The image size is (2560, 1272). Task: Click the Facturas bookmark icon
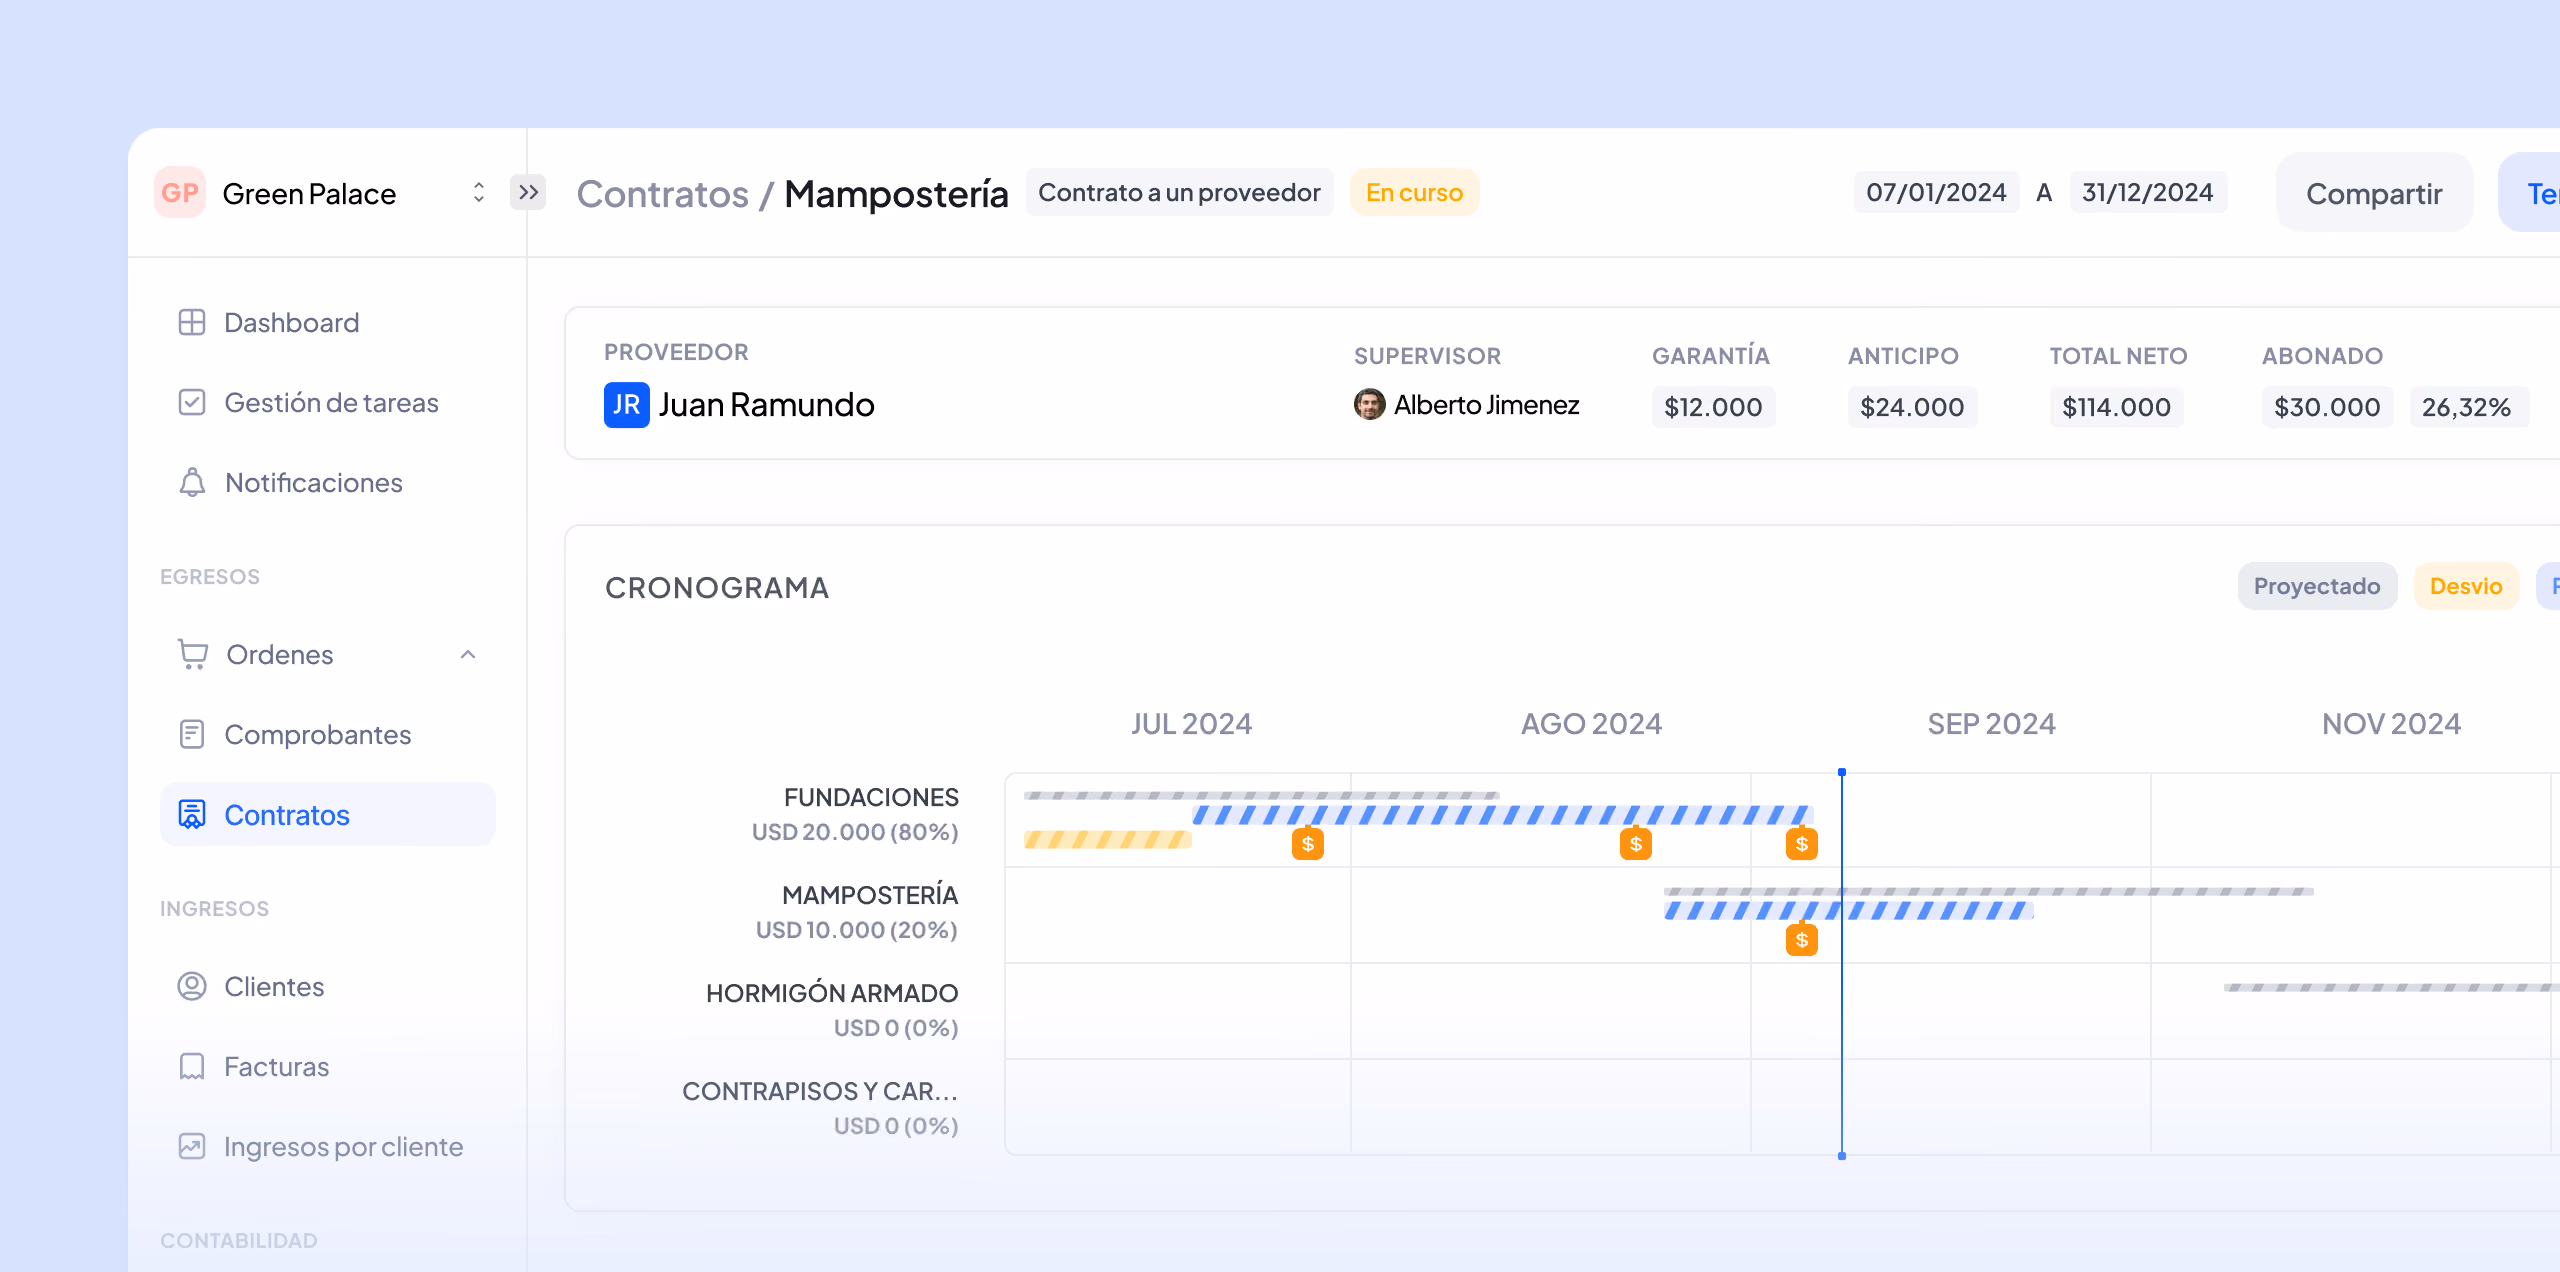point(192,1066)
